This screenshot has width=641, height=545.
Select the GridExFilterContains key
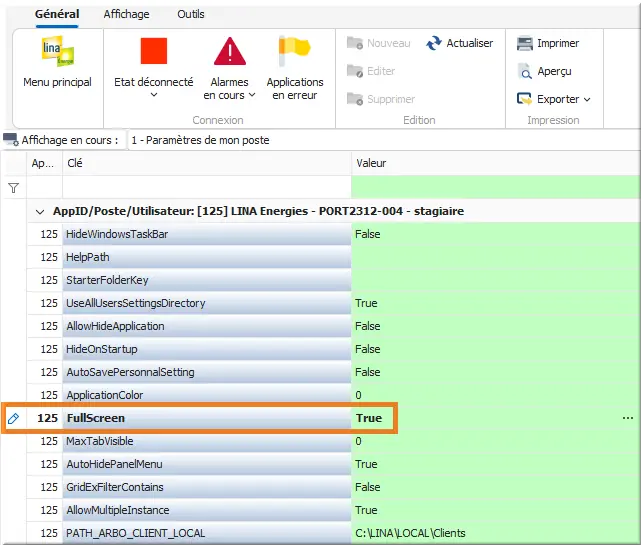pyautogui.click(x=207, y=487)
